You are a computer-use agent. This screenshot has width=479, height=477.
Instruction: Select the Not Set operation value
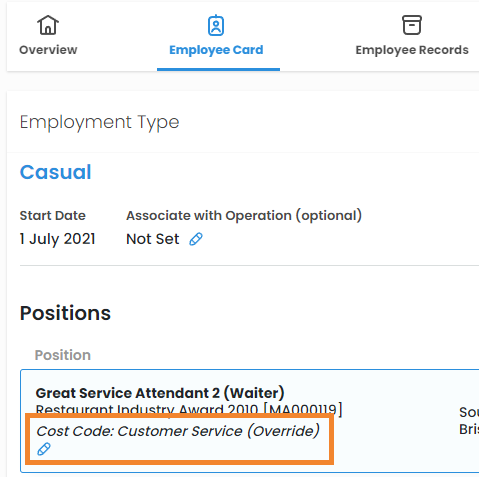[x=153, y=239]
